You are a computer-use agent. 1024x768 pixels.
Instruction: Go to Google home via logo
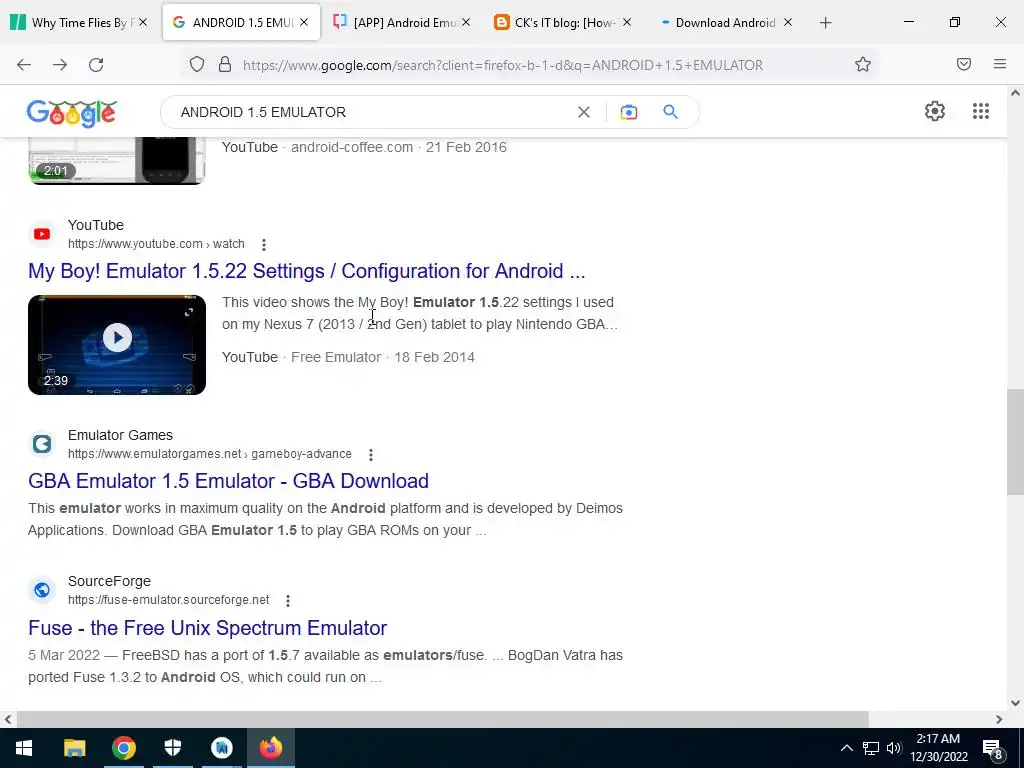pyautogui.click(x=72, y=113)
